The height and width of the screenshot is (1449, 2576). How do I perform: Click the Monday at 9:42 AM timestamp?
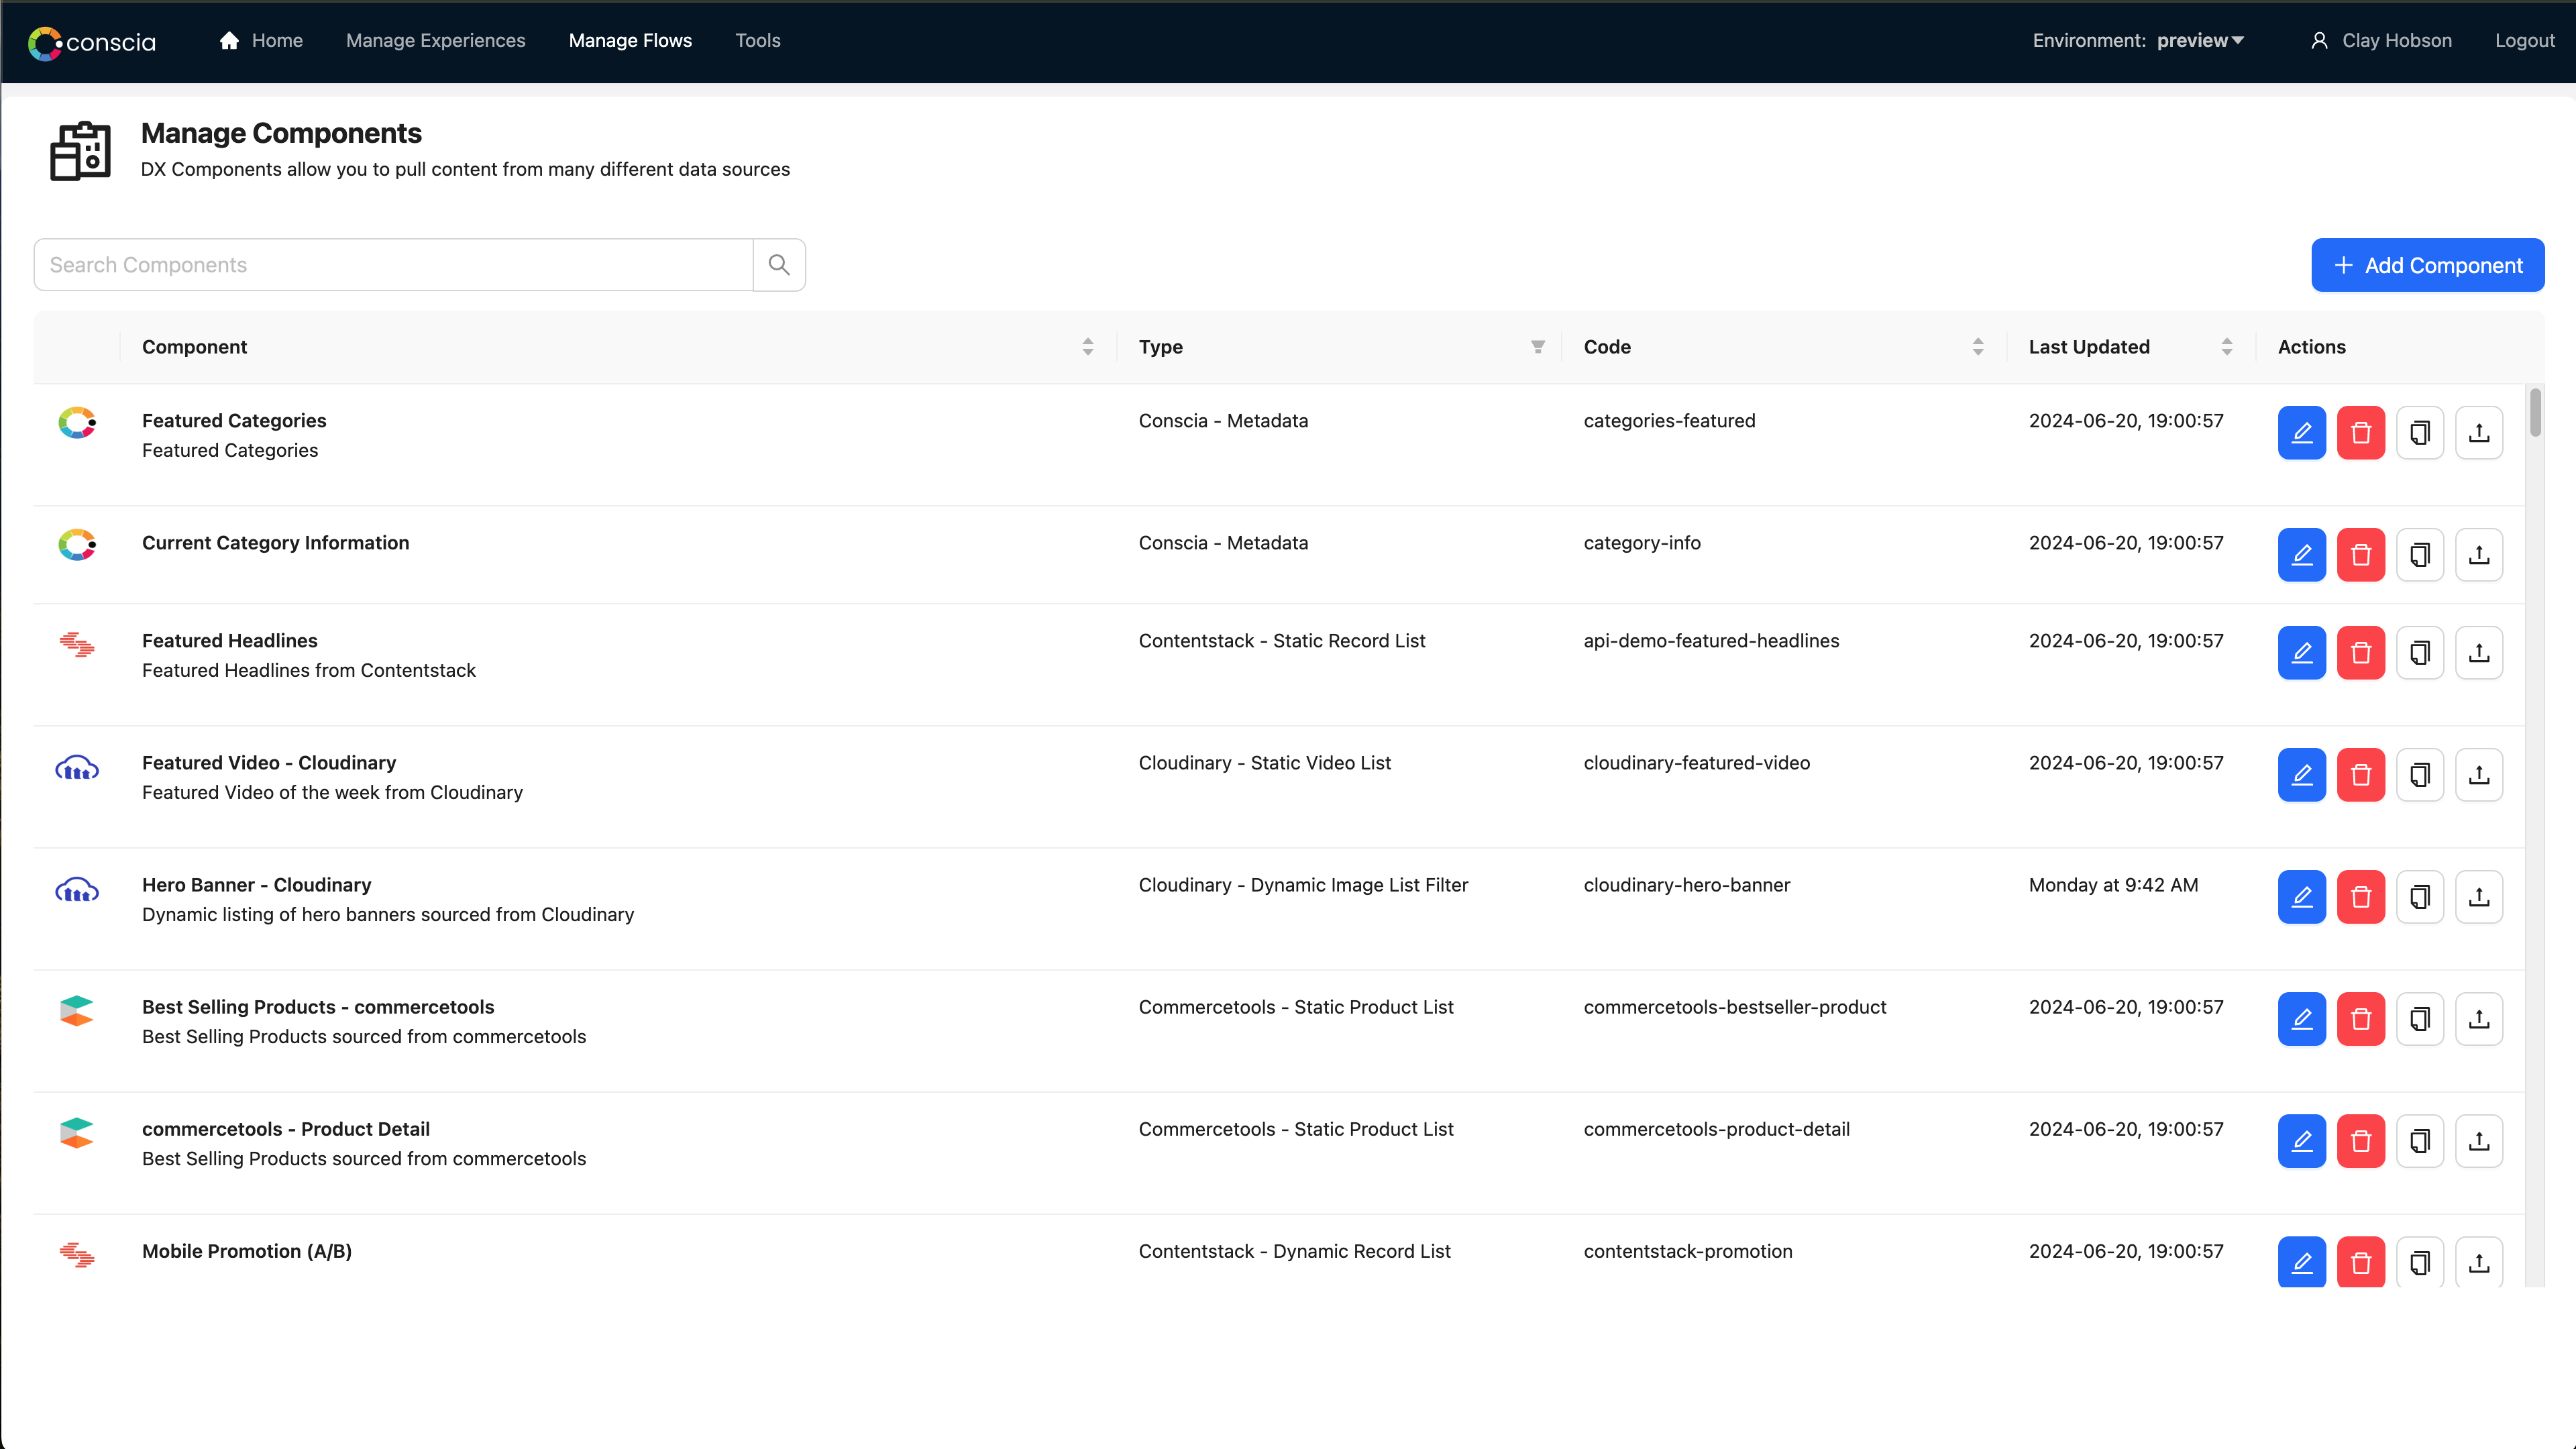click(2113, 885)
